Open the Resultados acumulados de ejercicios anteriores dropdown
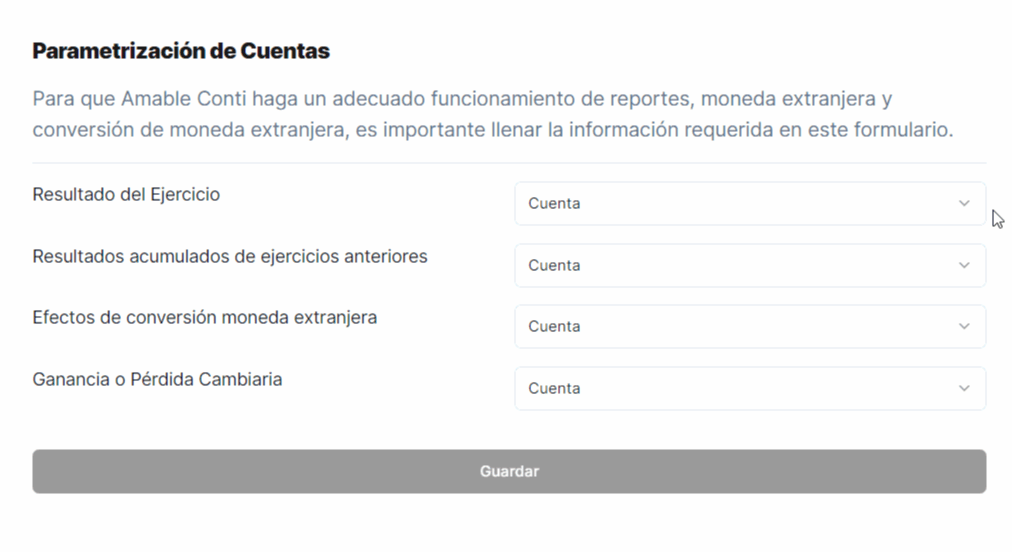 click(x=748, y=265)
